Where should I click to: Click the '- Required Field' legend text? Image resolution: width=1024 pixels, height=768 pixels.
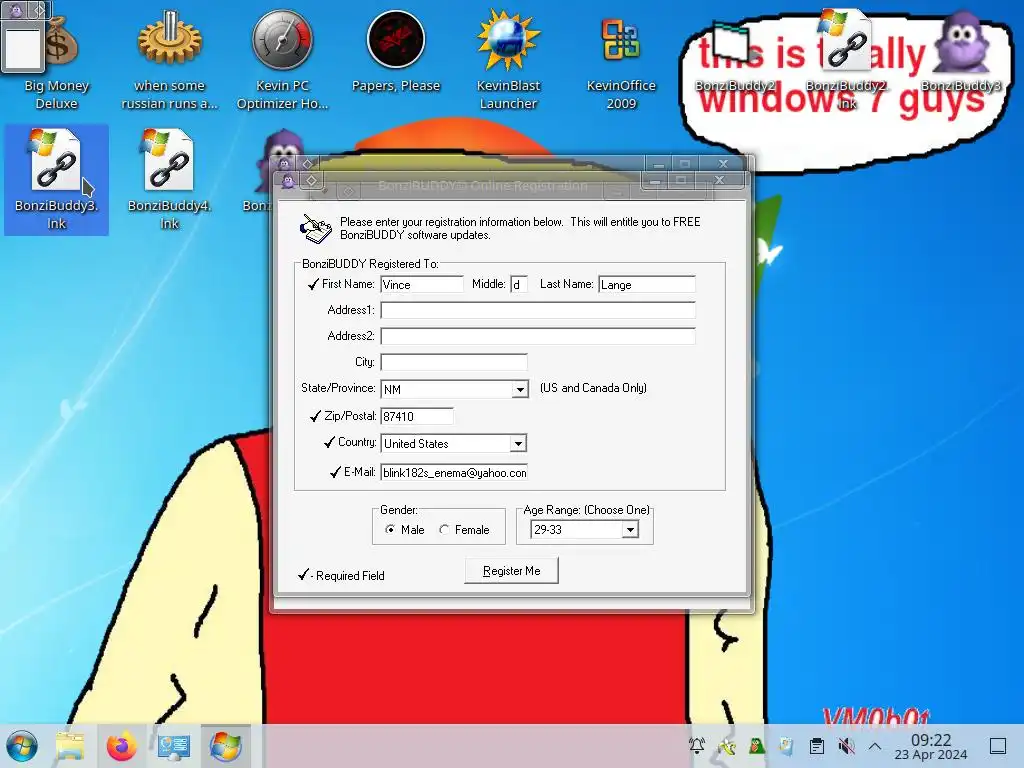tap(347, 576)
